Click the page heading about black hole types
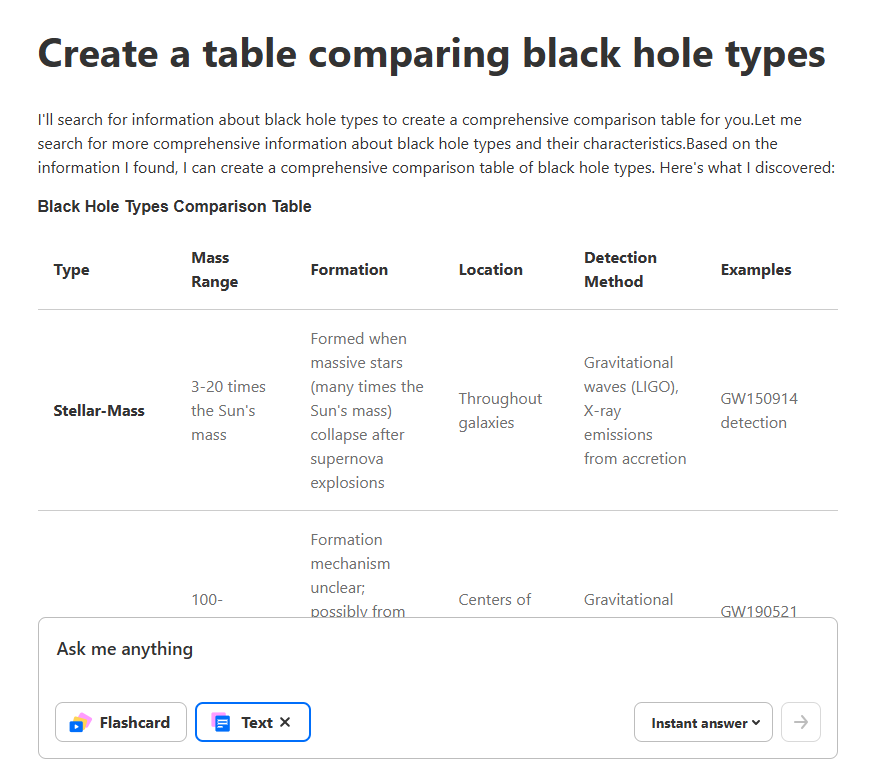 [x=431, y=54]
